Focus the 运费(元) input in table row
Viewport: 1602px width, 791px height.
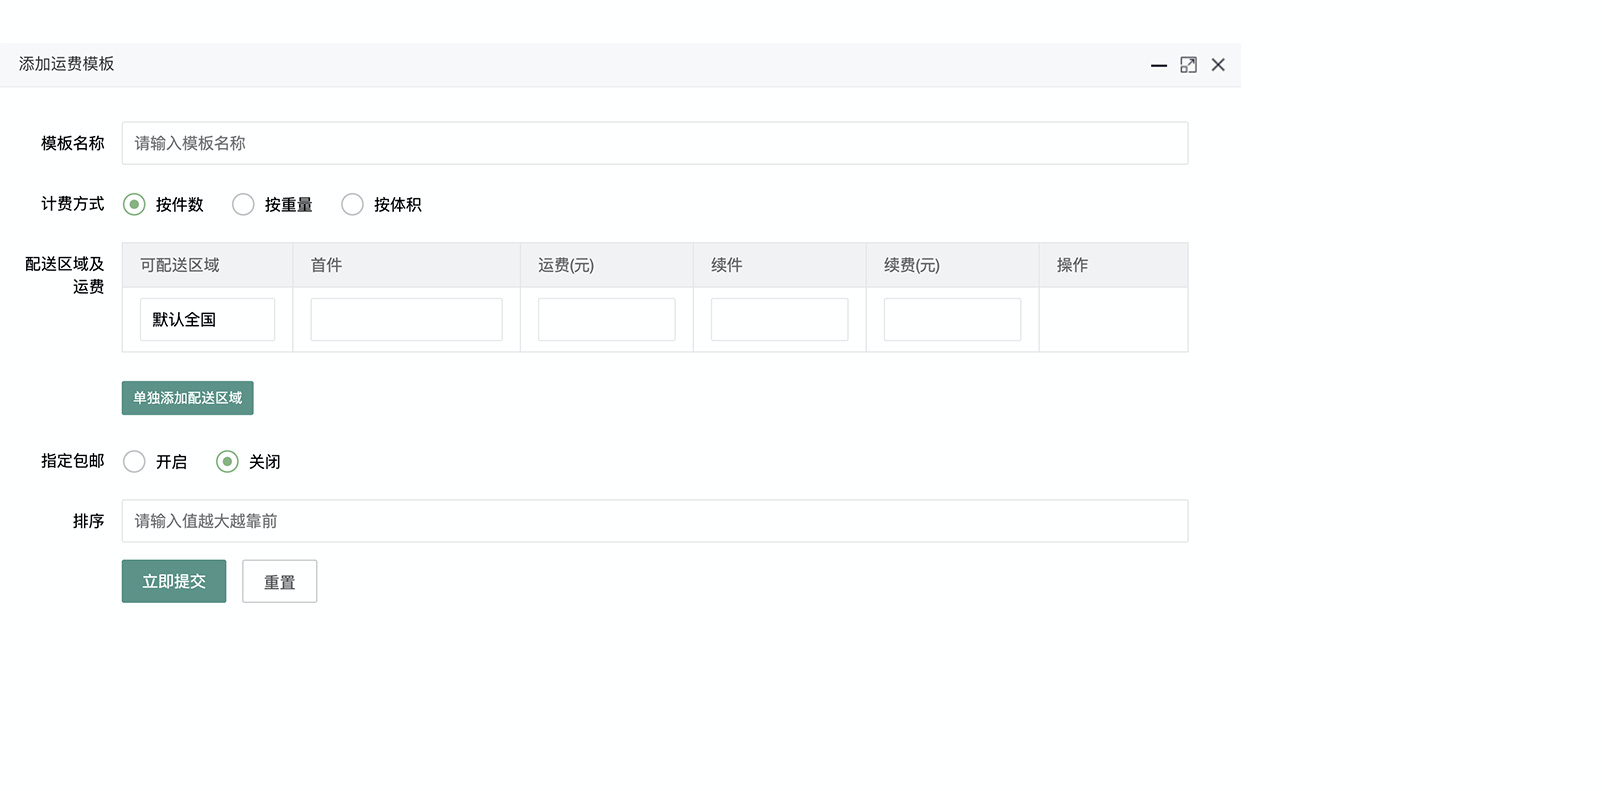click(607, 319)
